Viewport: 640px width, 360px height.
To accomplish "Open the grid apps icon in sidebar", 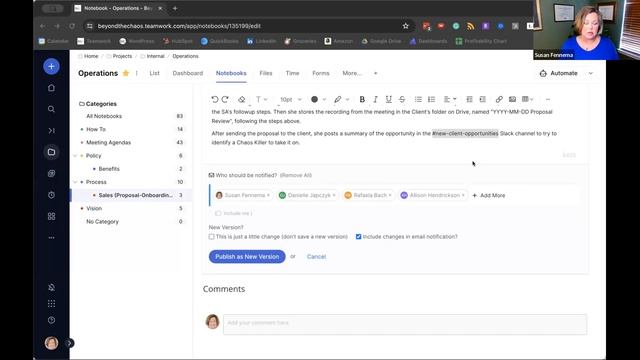I will [51, 216].
